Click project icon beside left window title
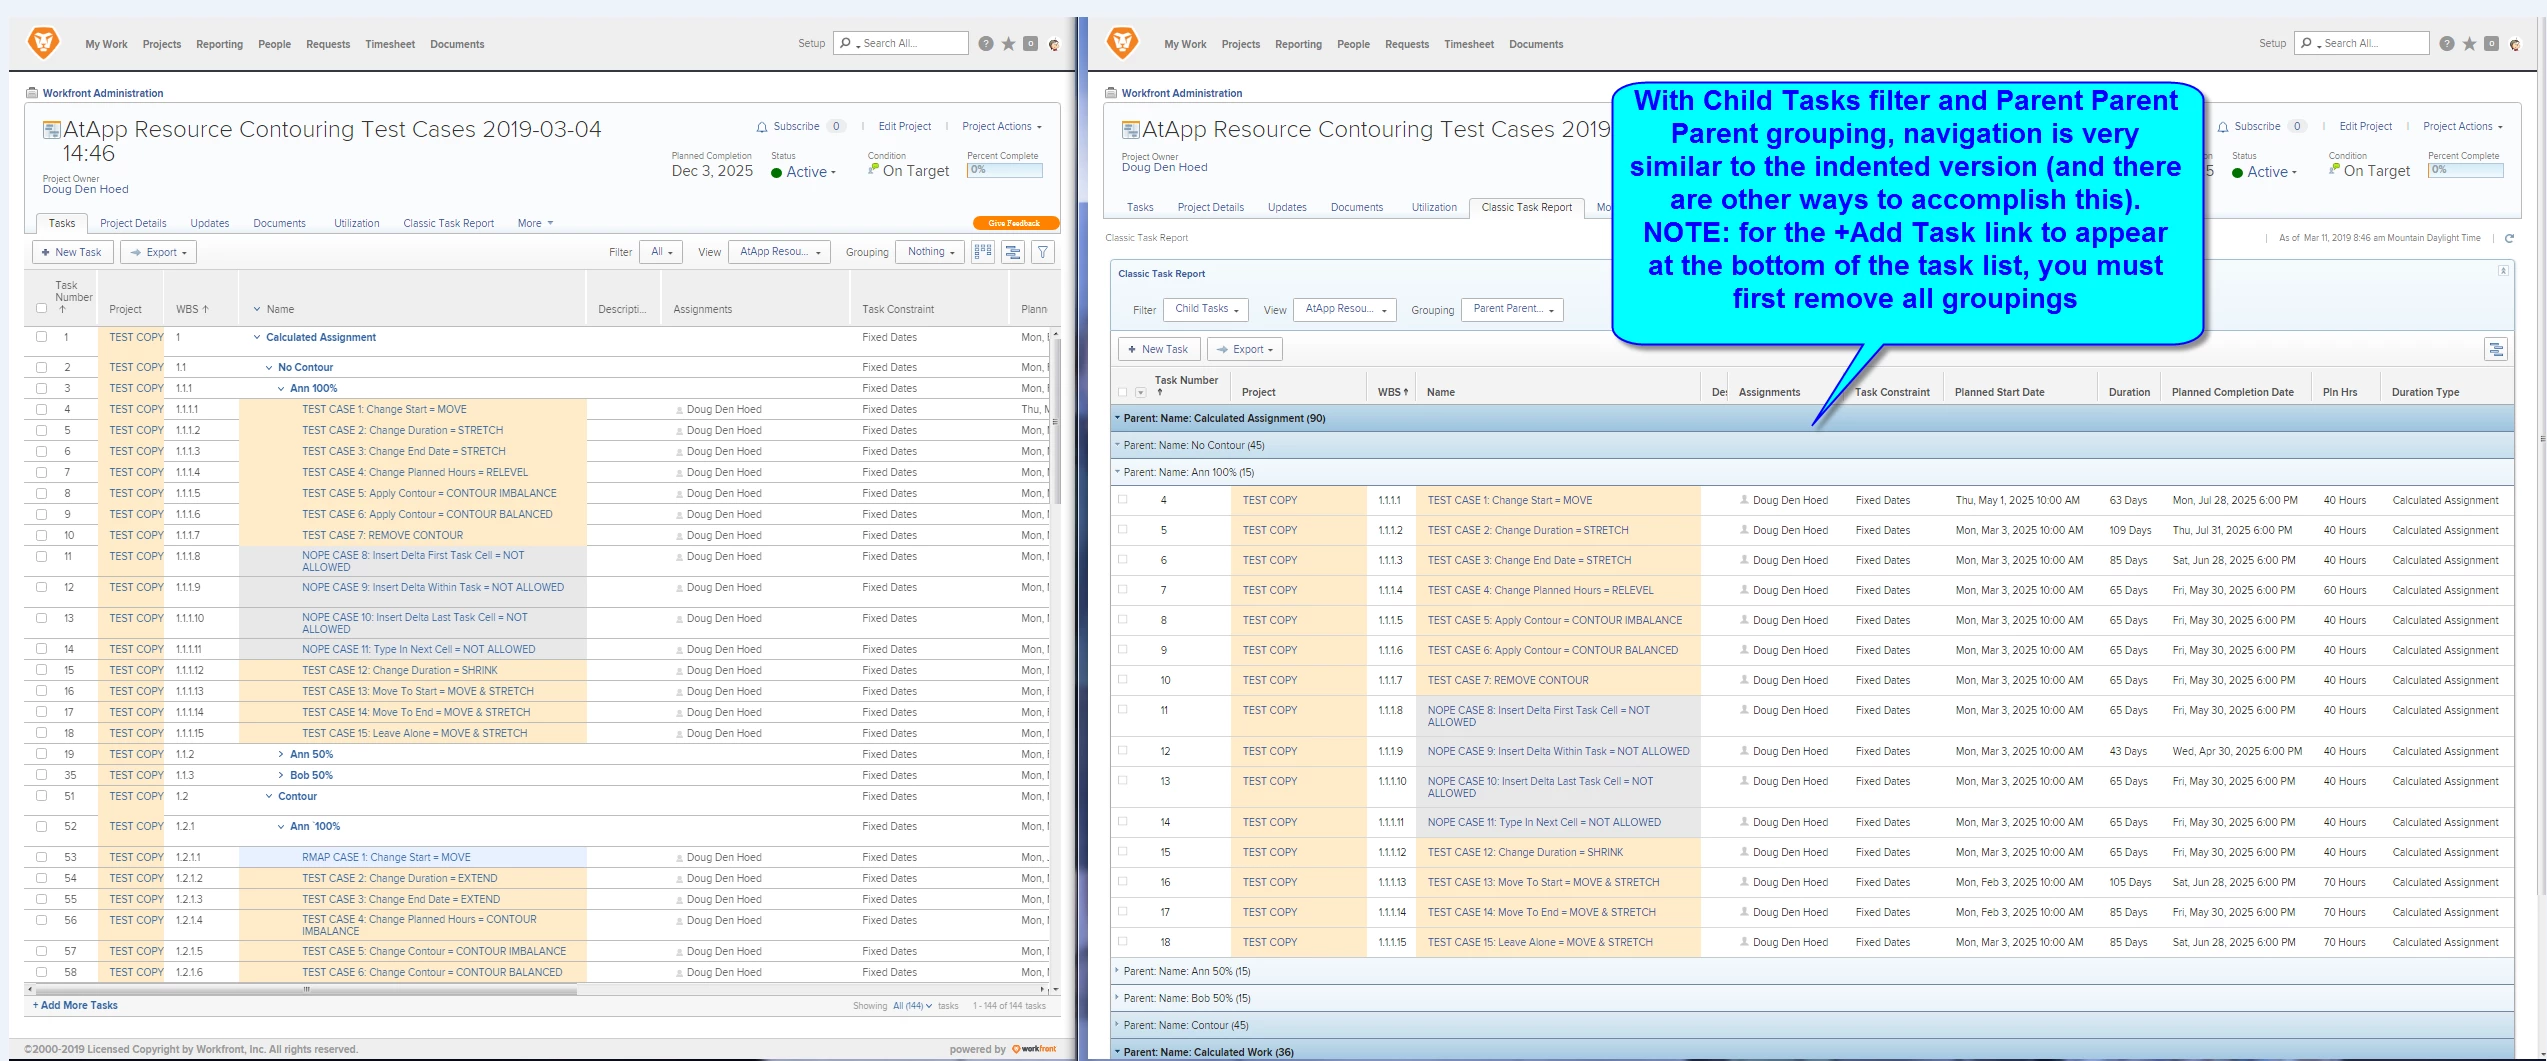 [52, 130]
